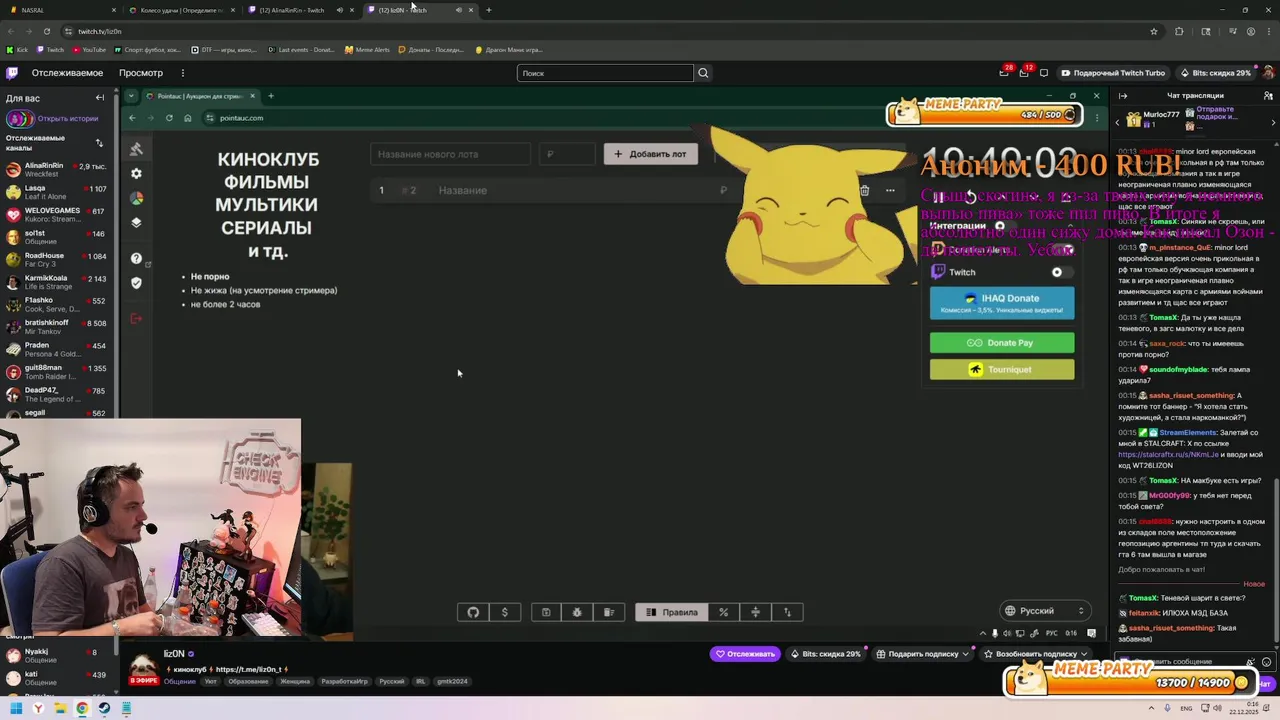
Task: Expand the Возобновить подписку dropdown arrow
Action: (x=1084, y=654)
